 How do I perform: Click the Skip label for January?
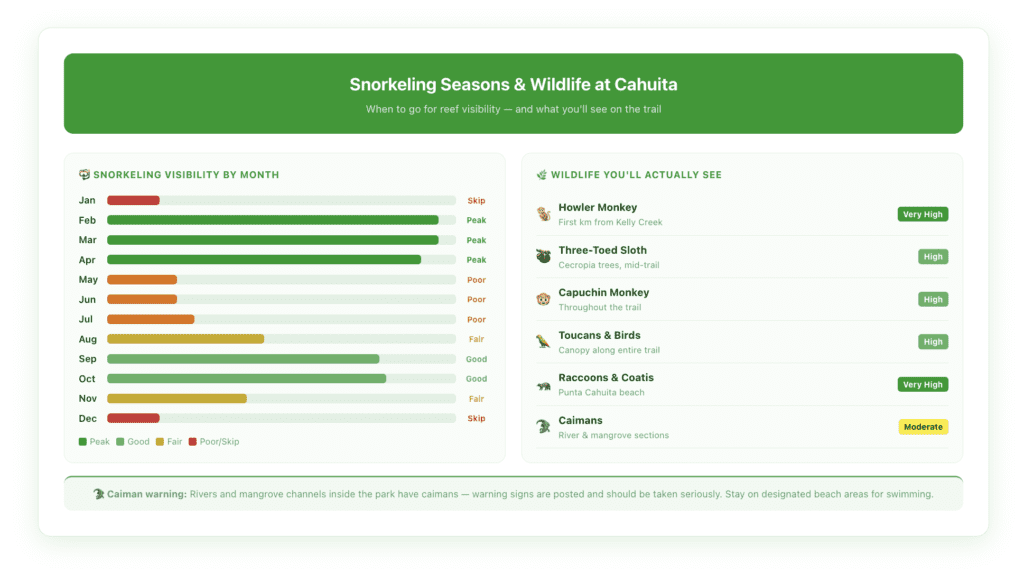[476, 201]
